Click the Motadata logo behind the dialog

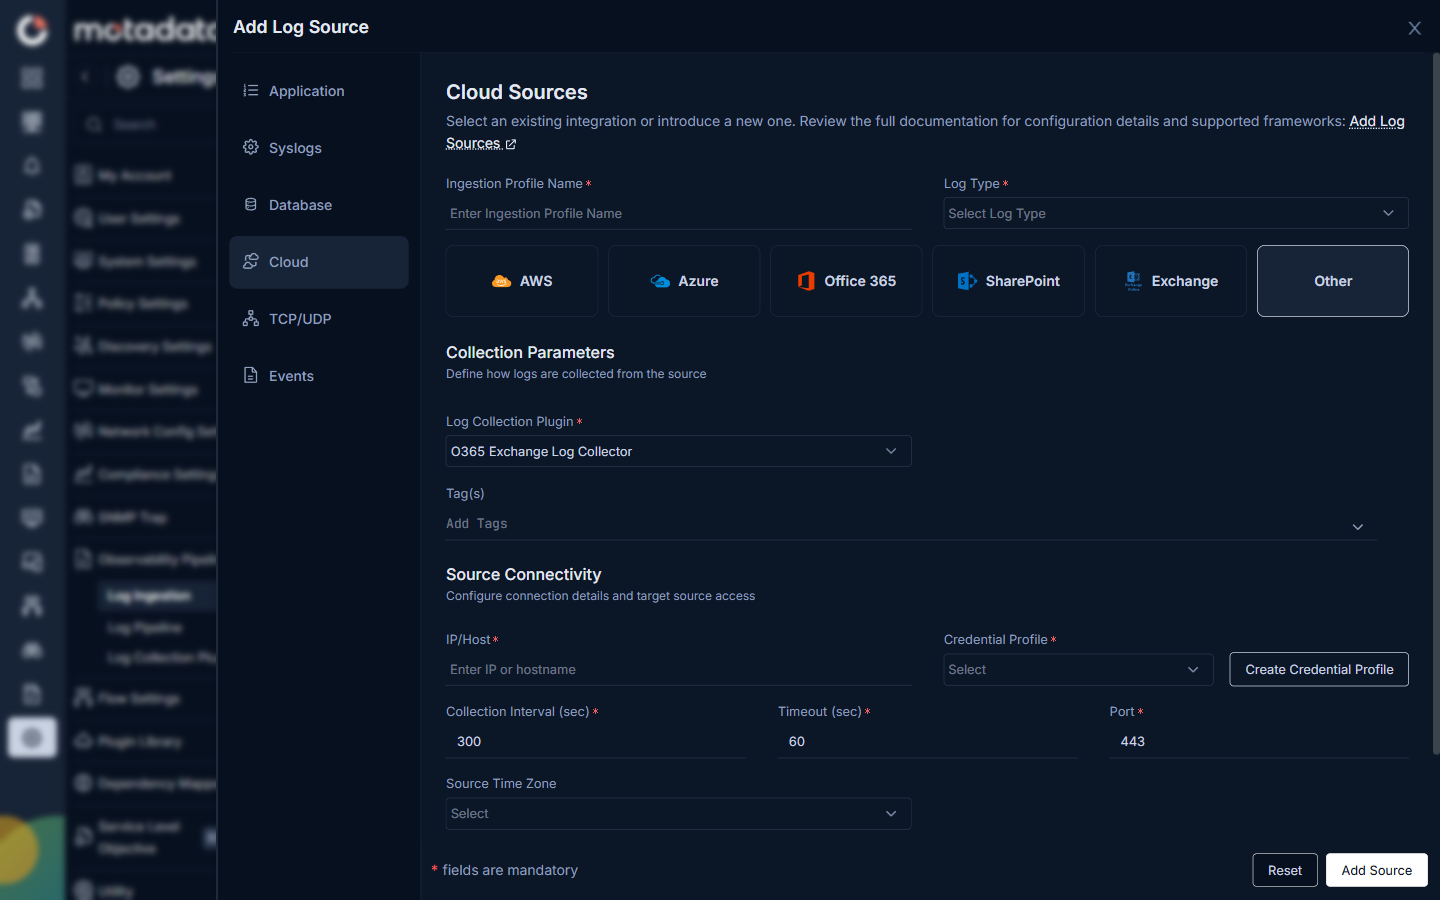click(x=144, y=30)
